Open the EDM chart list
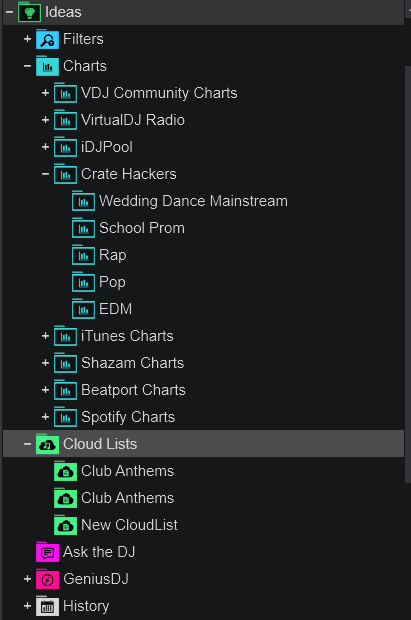The height and width of the screenshot is (620, 411). click(115, 309)
